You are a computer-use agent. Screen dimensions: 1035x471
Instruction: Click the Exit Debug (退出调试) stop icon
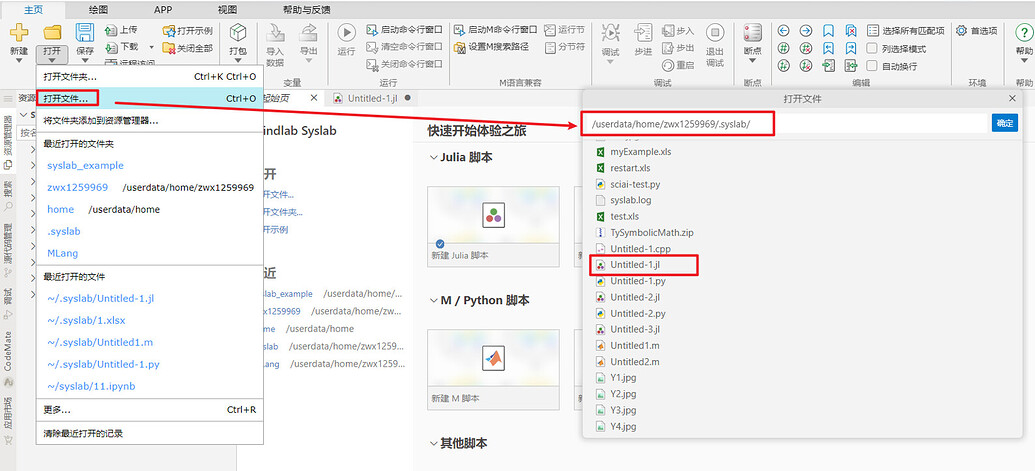(715, 32)
